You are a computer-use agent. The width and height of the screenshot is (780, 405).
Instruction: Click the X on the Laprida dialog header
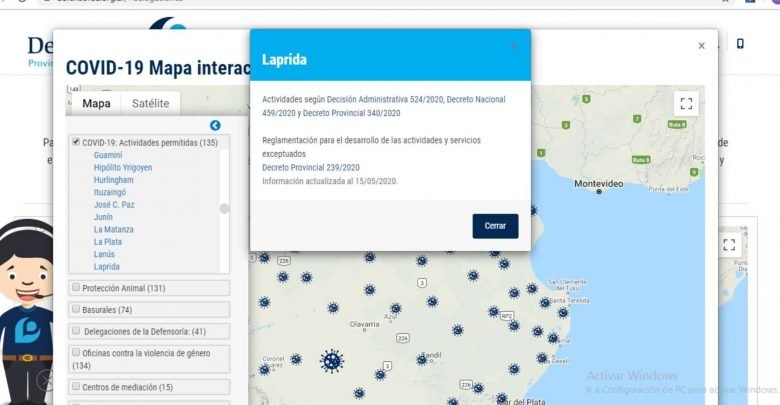514,46
